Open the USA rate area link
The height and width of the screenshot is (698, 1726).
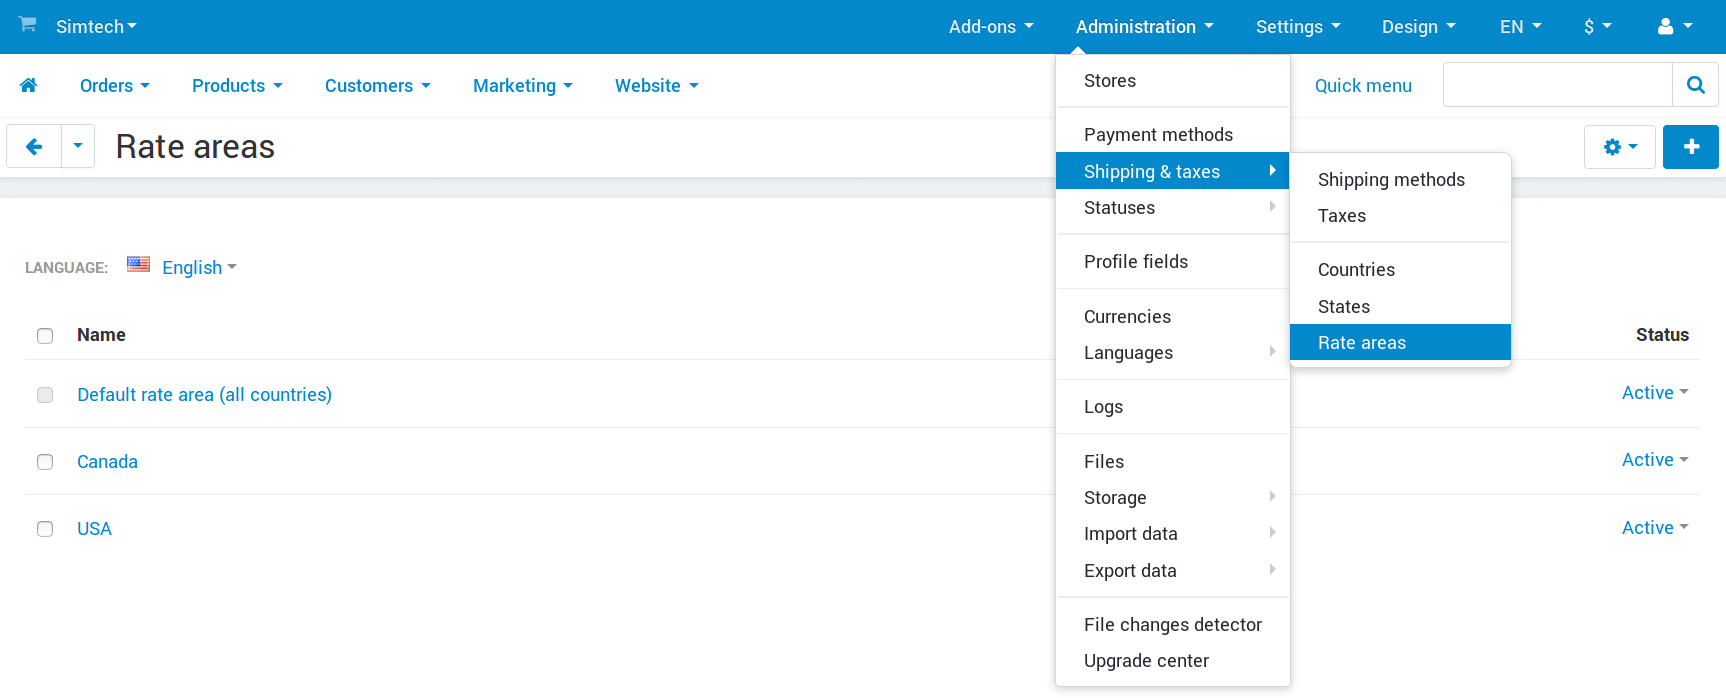(94, 529)
